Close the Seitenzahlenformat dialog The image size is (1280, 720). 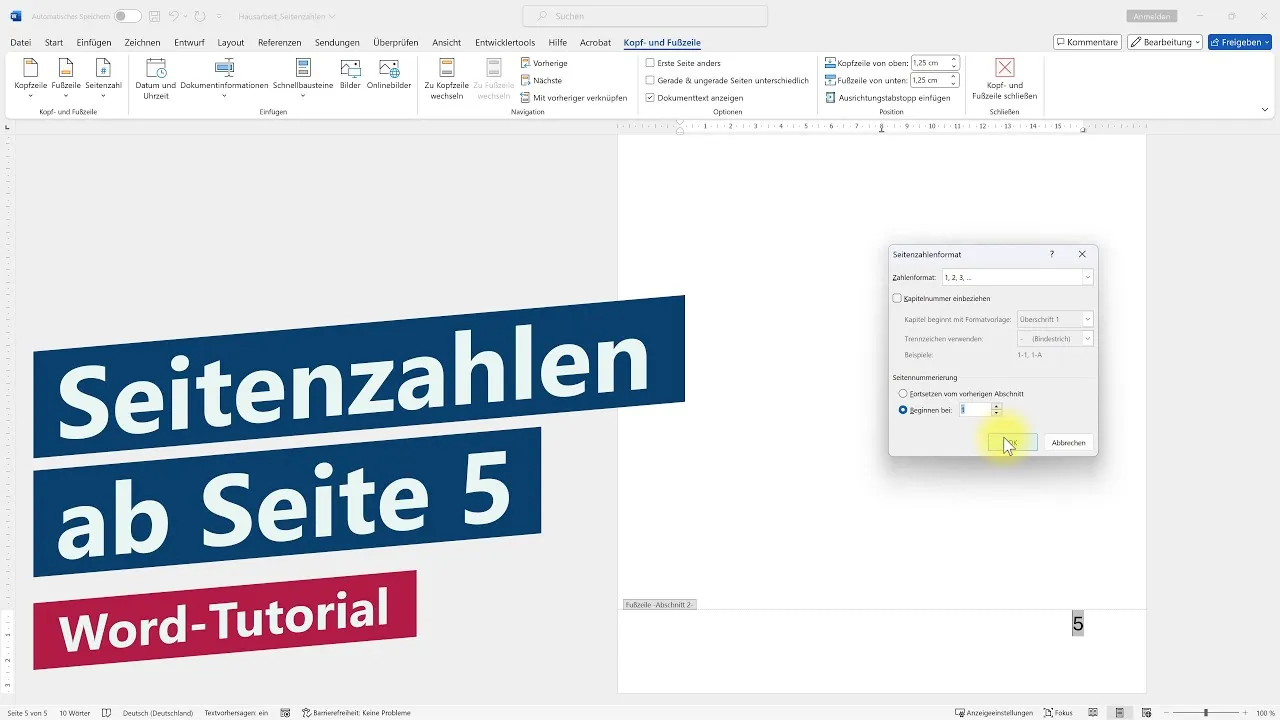(1082, 255)
